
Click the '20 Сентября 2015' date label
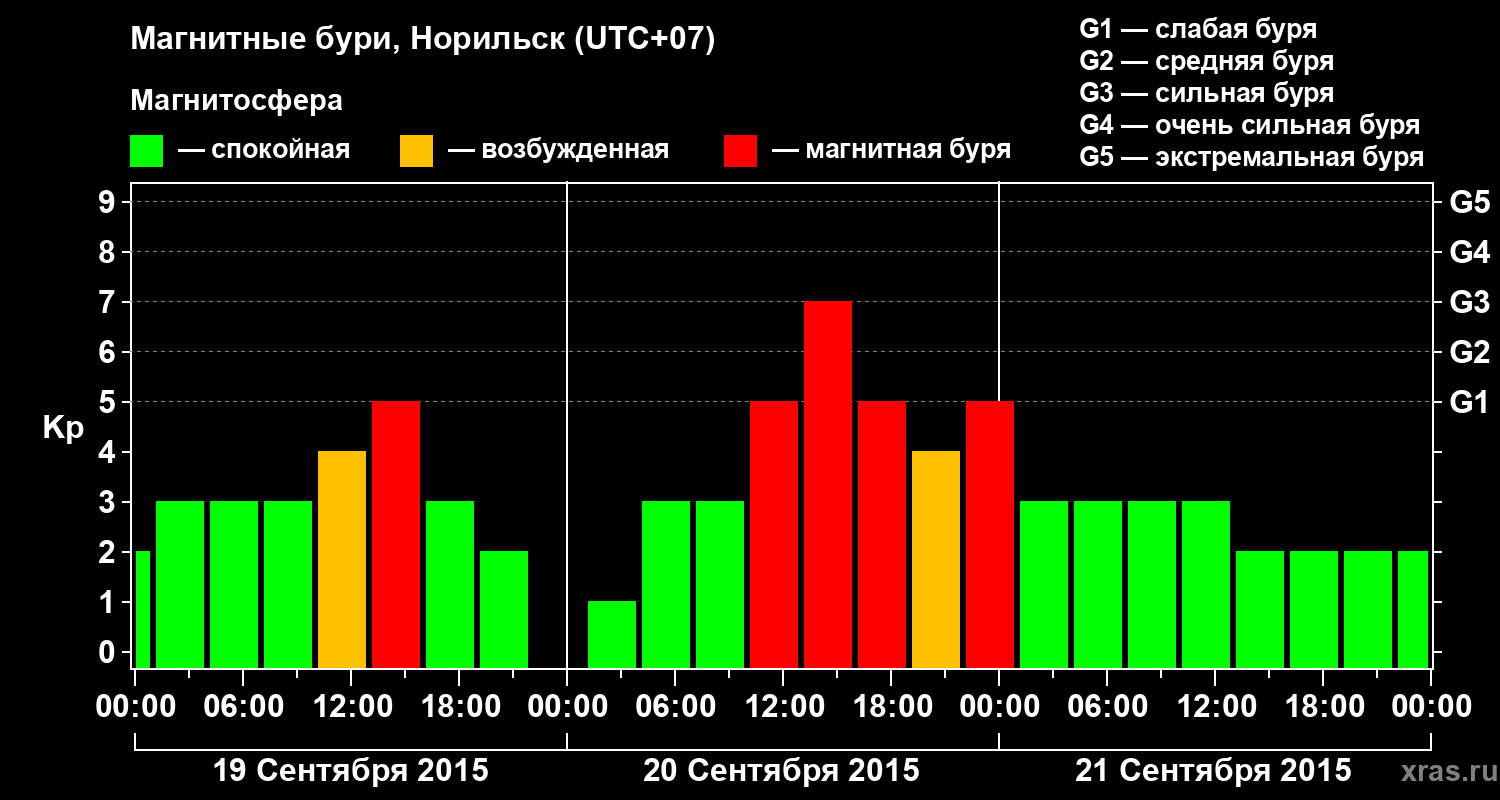point(781,771)
